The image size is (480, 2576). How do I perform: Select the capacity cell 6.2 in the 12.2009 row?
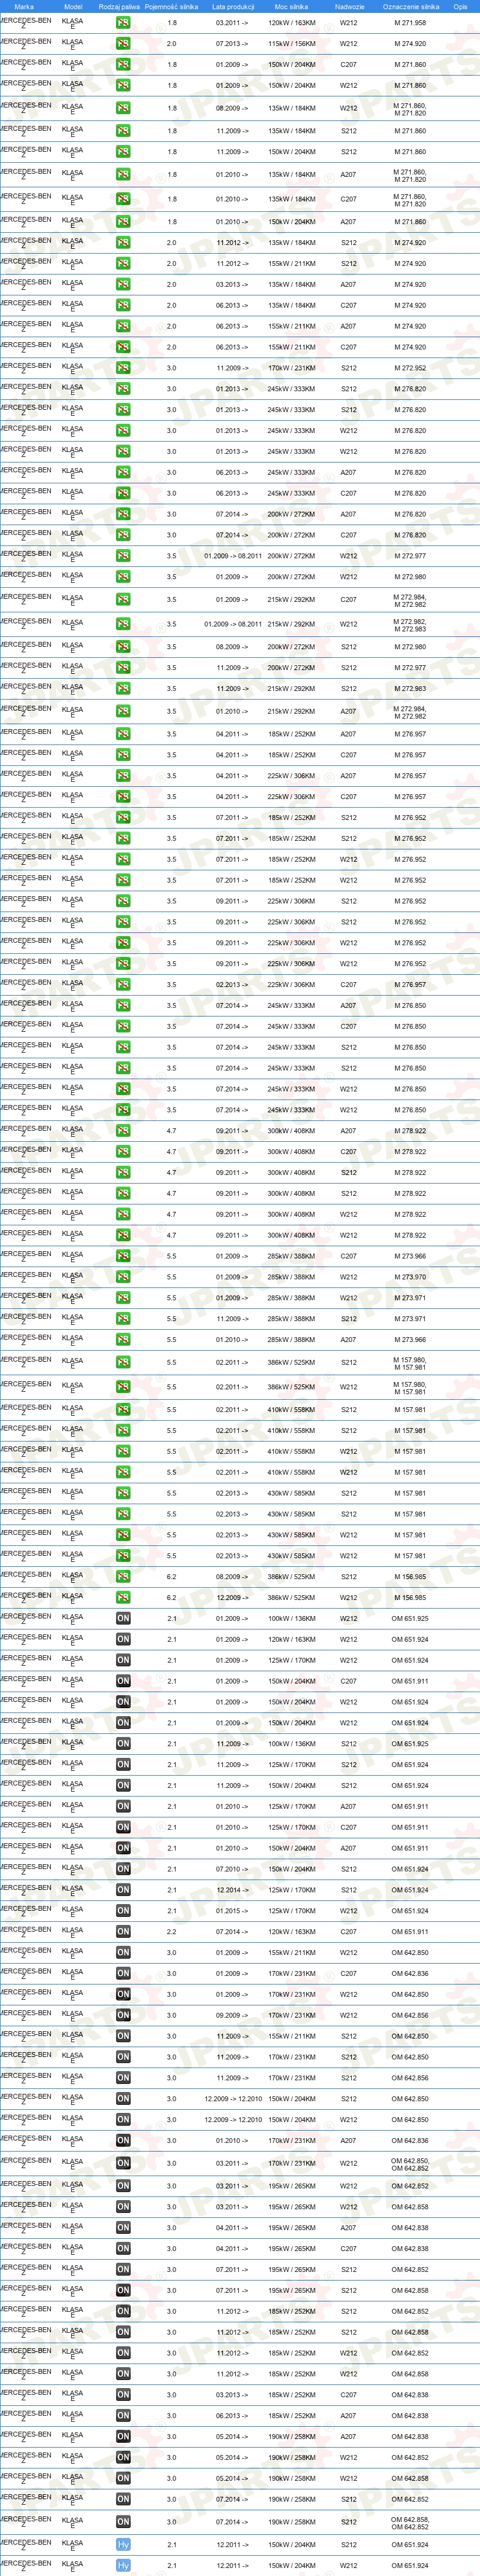coord(172,1598)
